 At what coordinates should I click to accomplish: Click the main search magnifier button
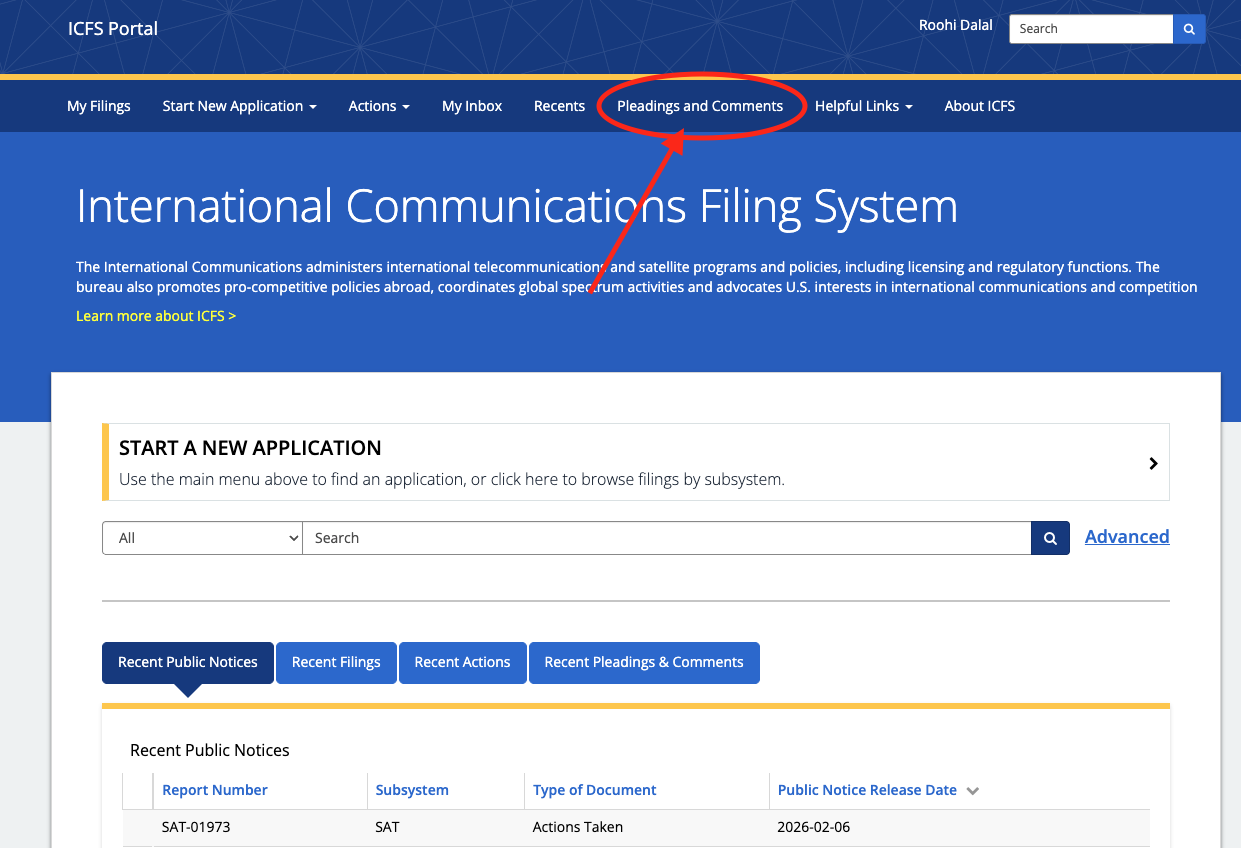point(1050,538)
